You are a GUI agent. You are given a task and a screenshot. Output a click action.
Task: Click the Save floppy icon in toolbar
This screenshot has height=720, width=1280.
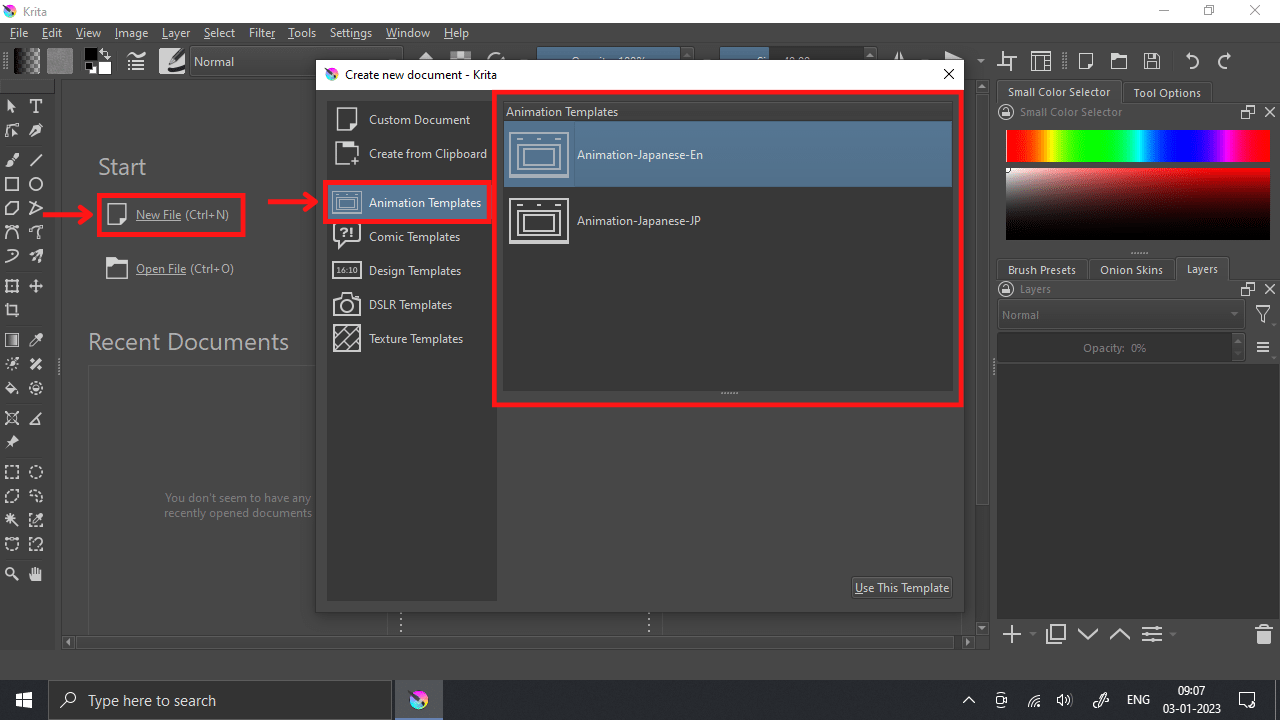[x=1151, y=61]
